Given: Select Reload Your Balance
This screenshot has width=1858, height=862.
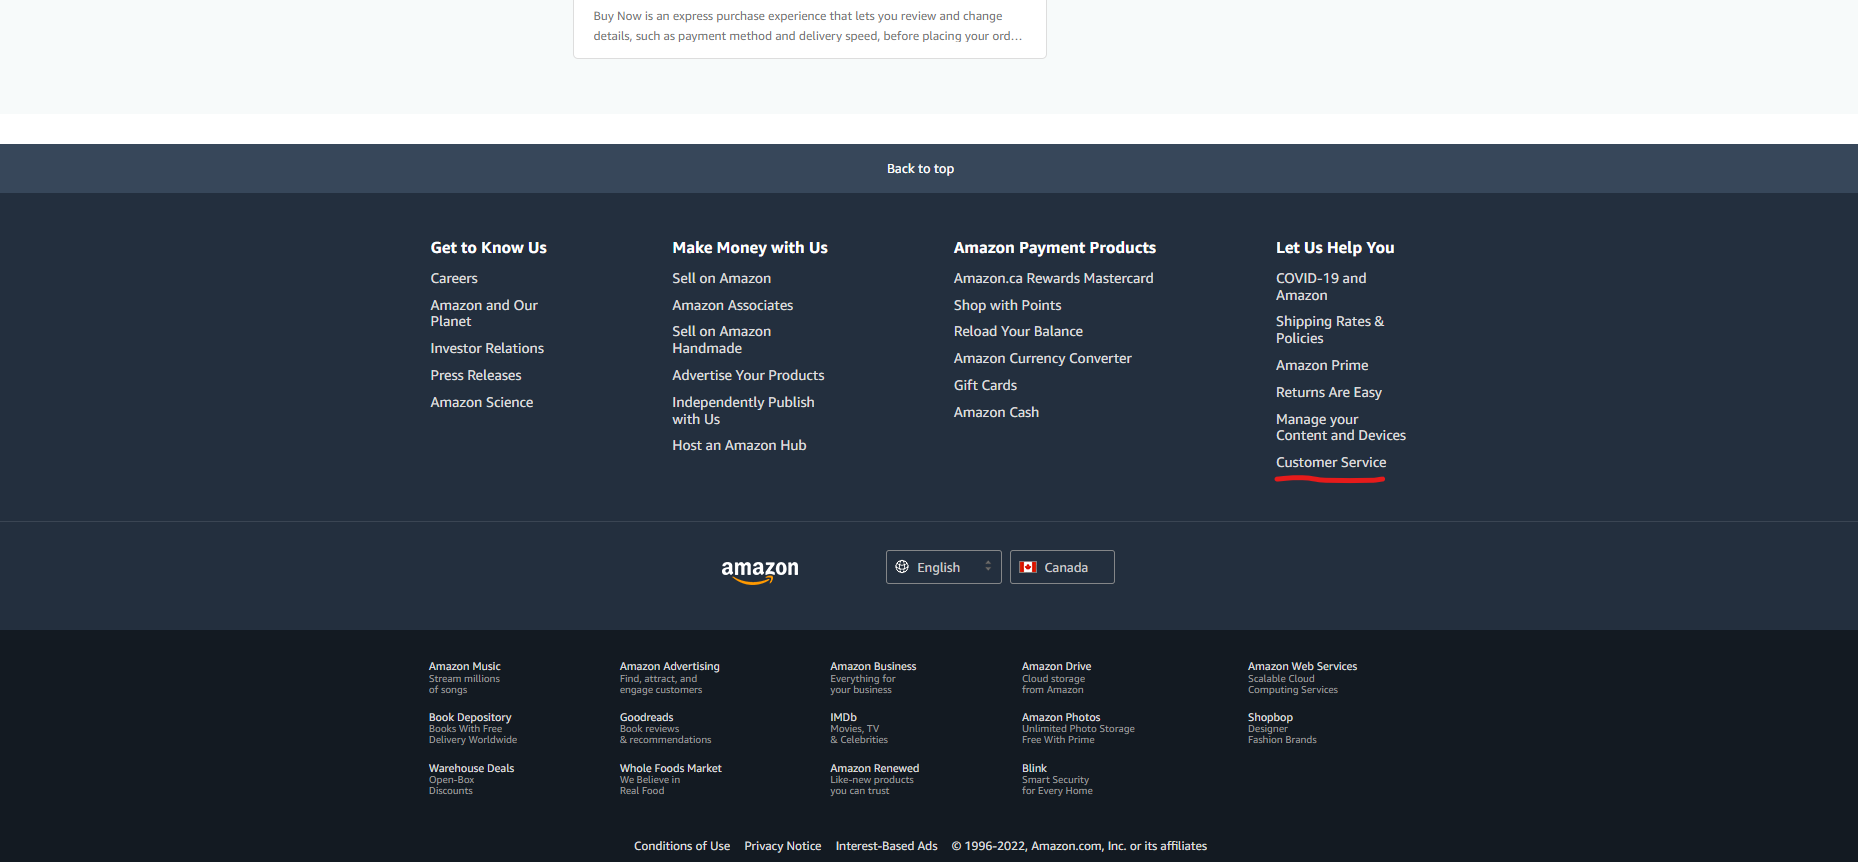Looking at the screenshot, I should [x=1018, y=331].
